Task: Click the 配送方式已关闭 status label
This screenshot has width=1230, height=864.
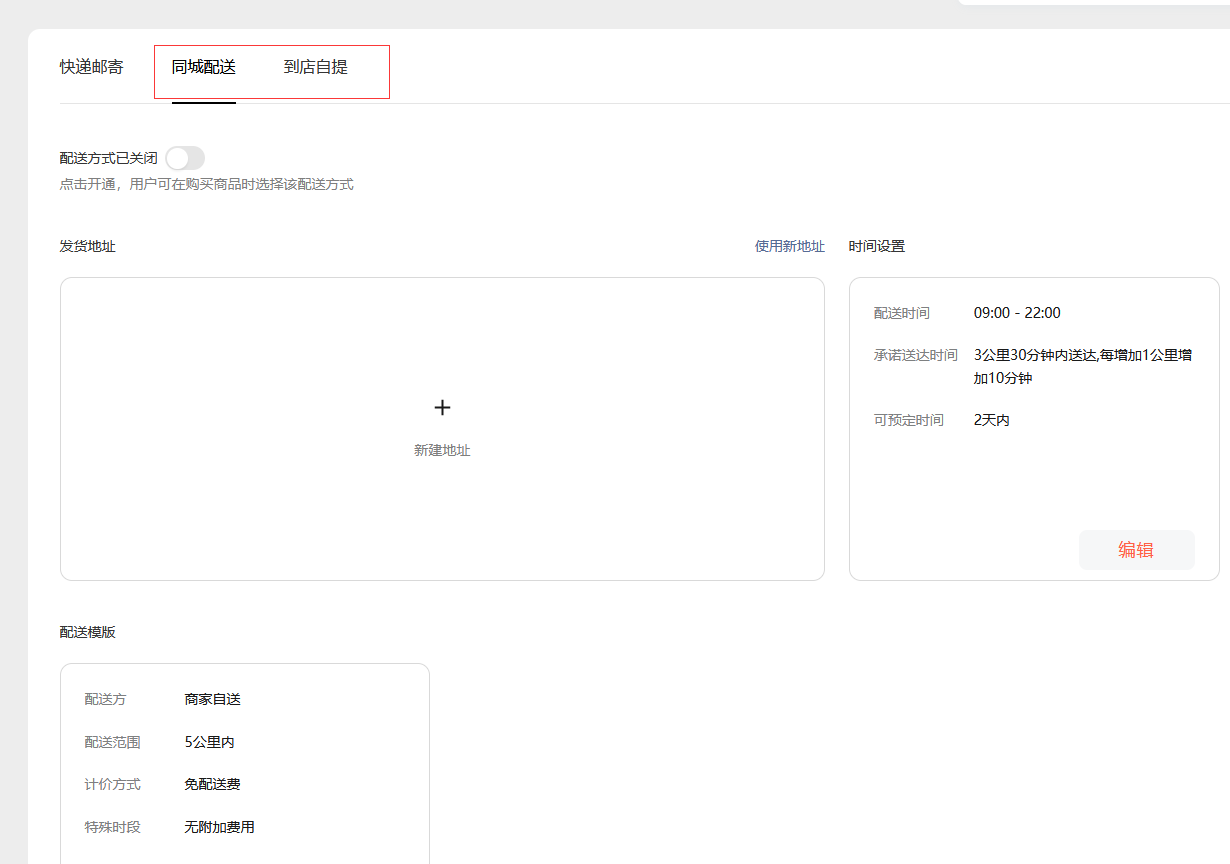Action: pos(109,158)
